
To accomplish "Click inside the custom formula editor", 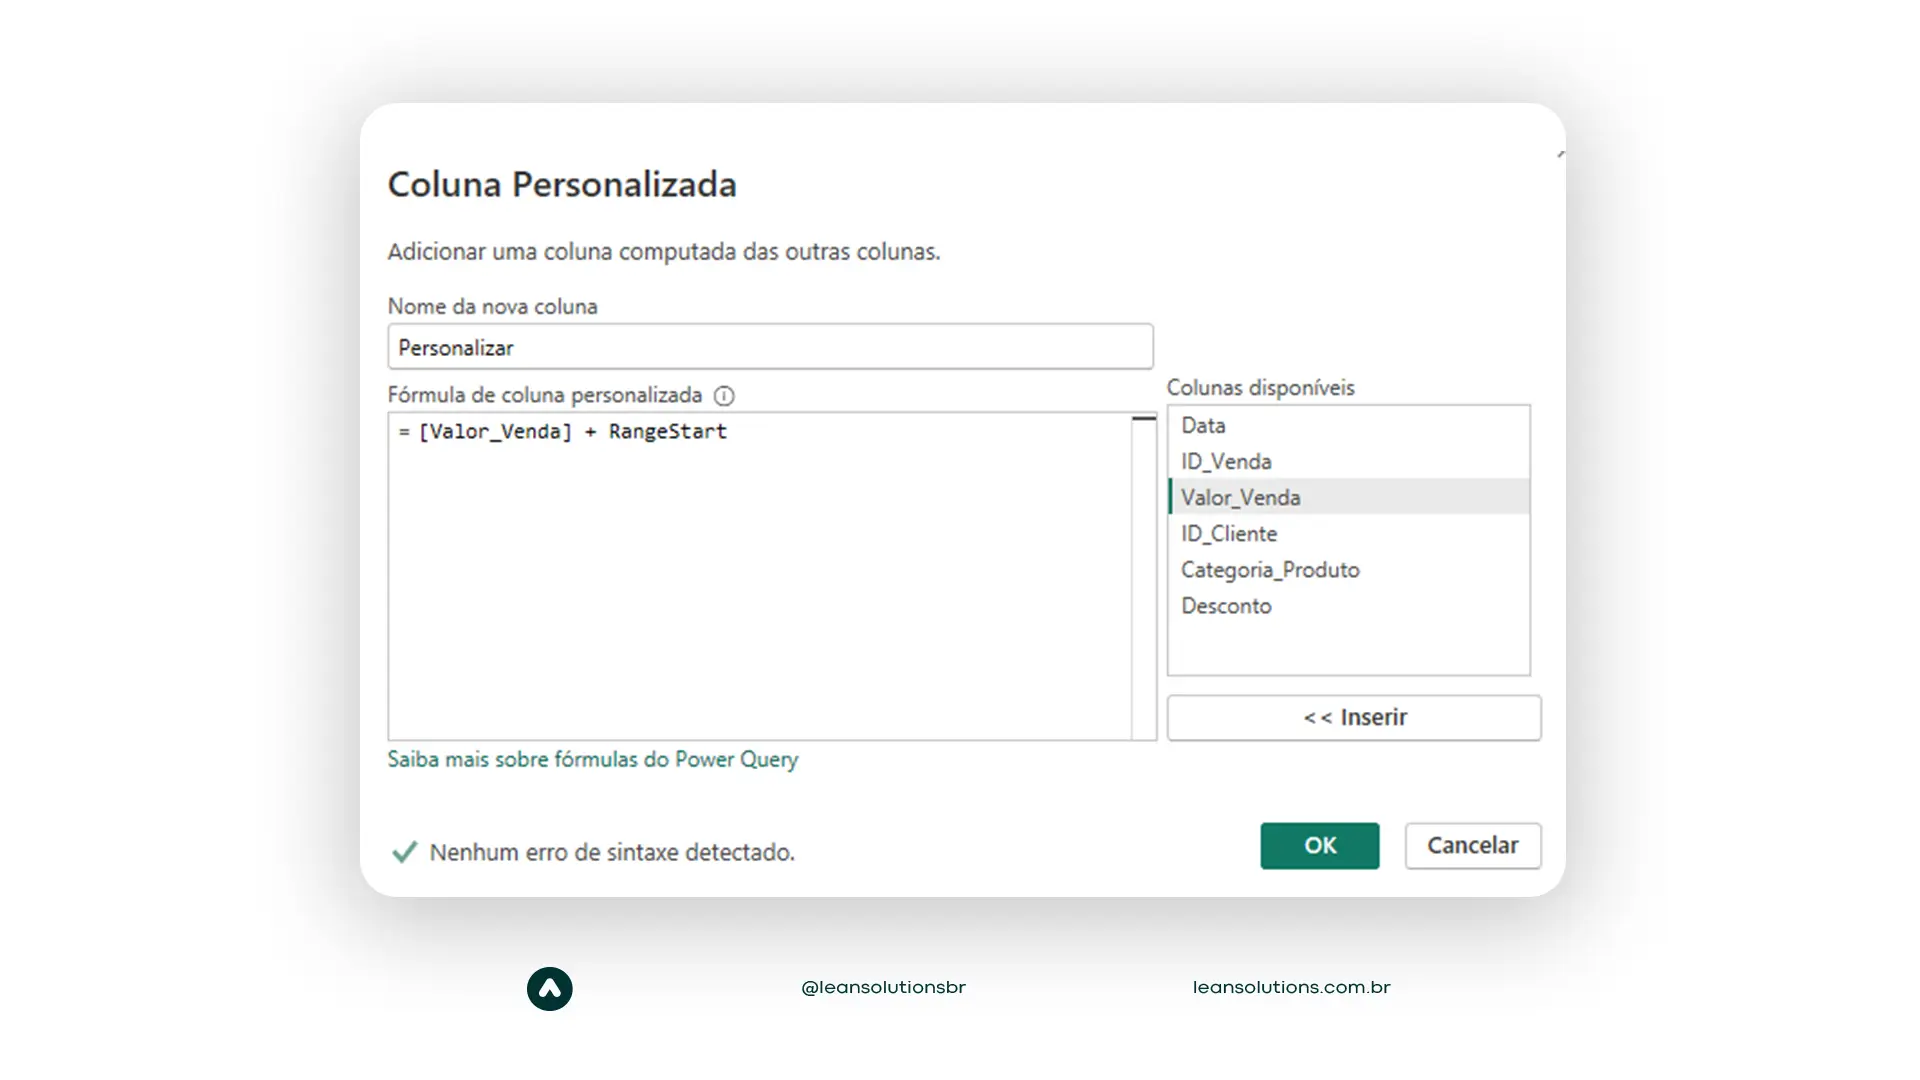I will [x=760, y=576].
